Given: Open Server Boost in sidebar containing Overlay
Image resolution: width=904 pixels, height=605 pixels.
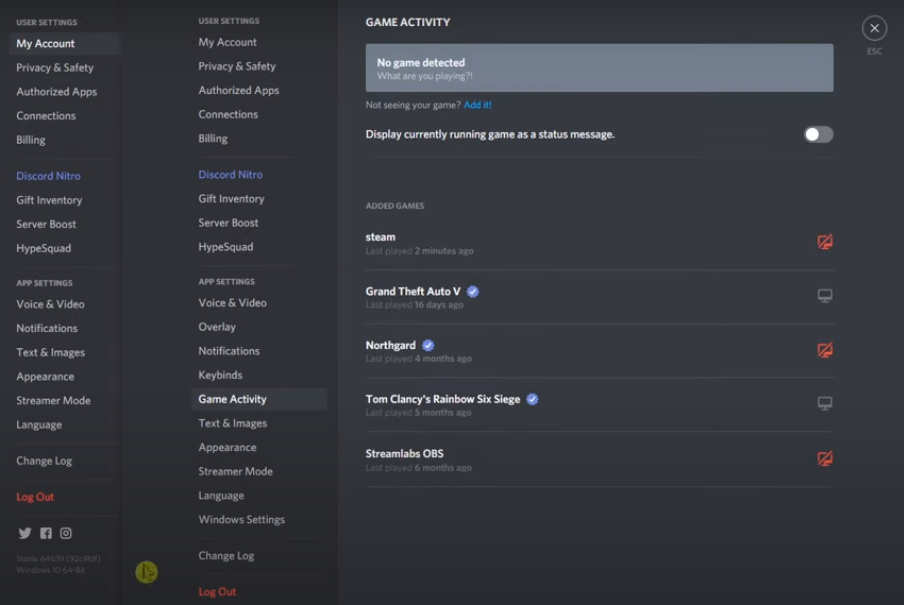Looking at the screenshot, I should 228,223.
